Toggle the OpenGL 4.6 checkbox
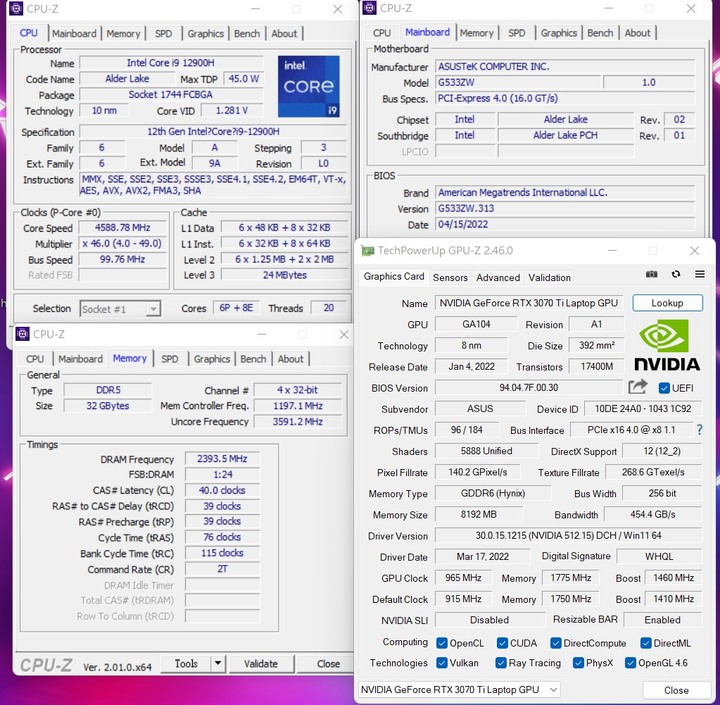Image resolution: width=720 pixels, height=705 pixels. tap(630, 663)
